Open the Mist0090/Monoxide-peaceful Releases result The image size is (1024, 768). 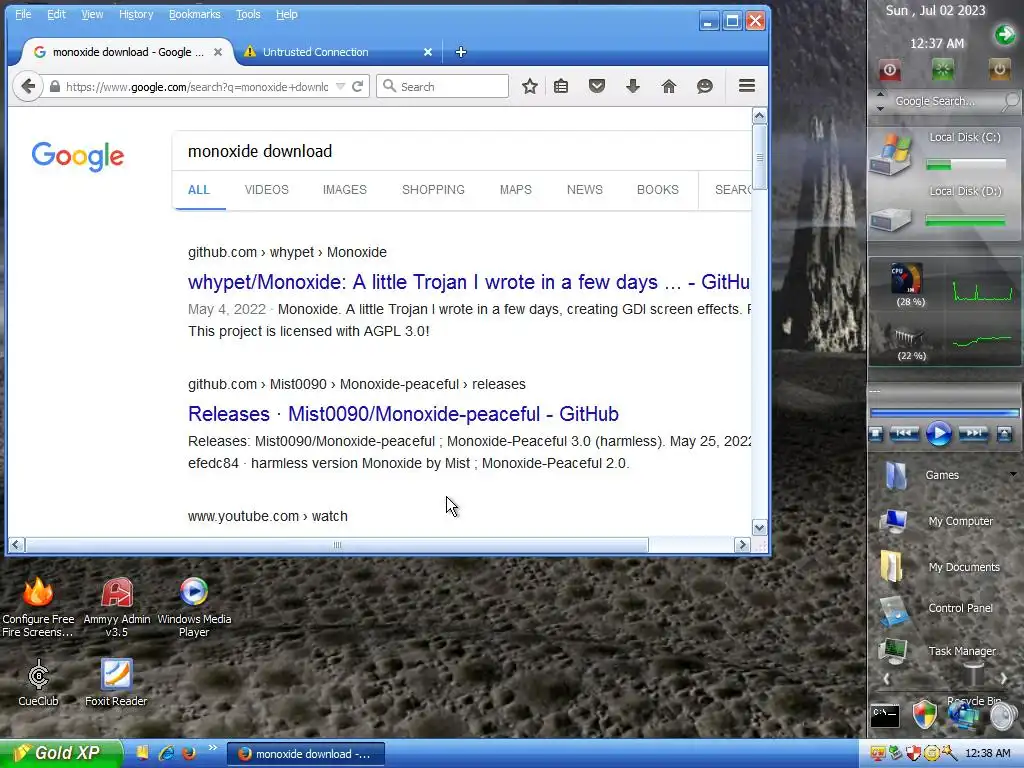point(403,413)
